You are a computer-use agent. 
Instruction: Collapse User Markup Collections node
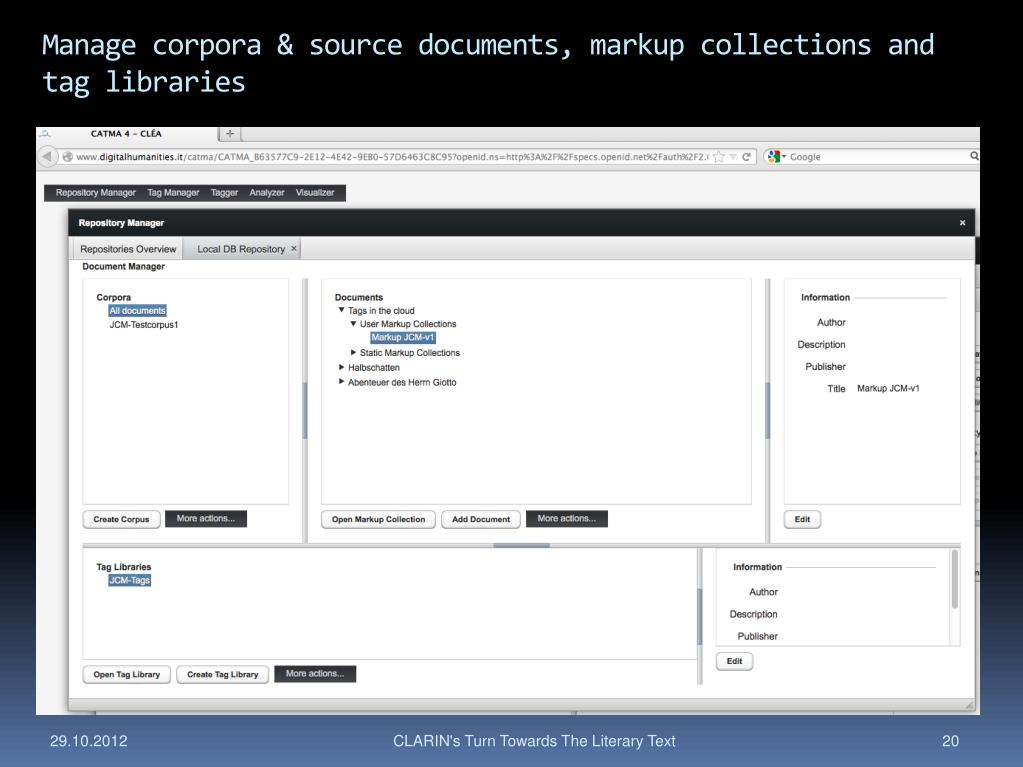pos(354,323)
